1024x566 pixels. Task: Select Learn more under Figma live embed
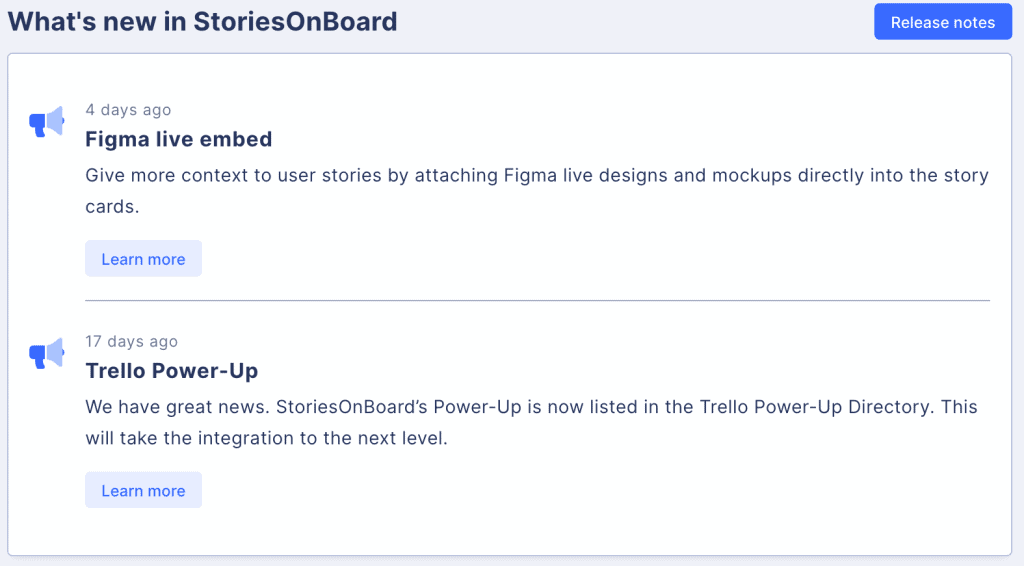click(x=143, y=259)
